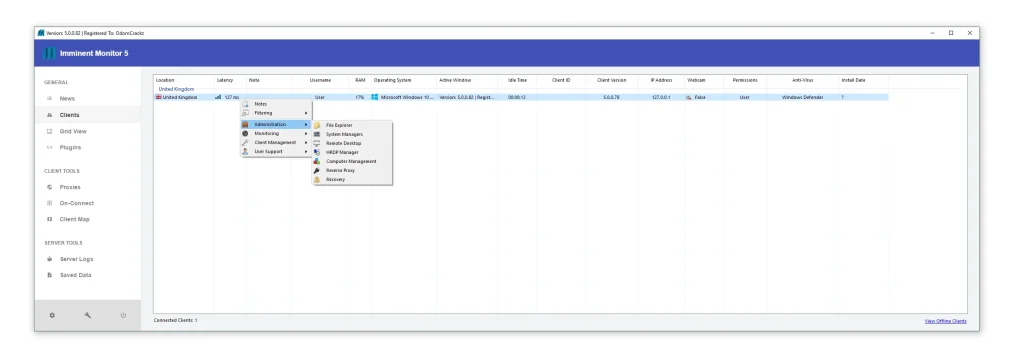
Task: Sort by the Operating System column header
Action: (392, 80)
